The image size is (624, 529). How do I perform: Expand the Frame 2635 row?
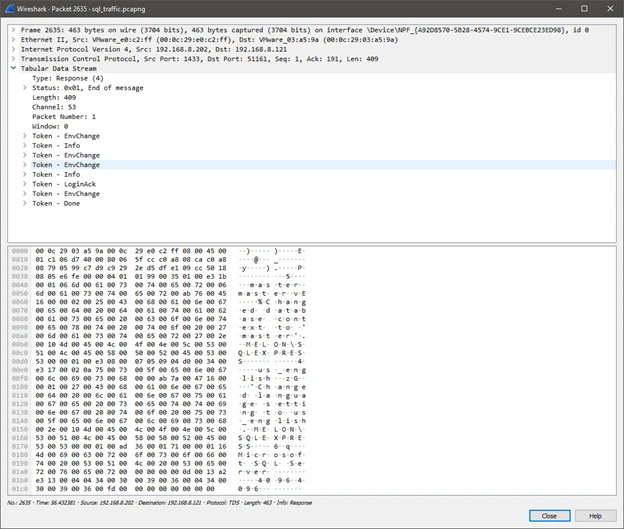[x=13, y=30]
